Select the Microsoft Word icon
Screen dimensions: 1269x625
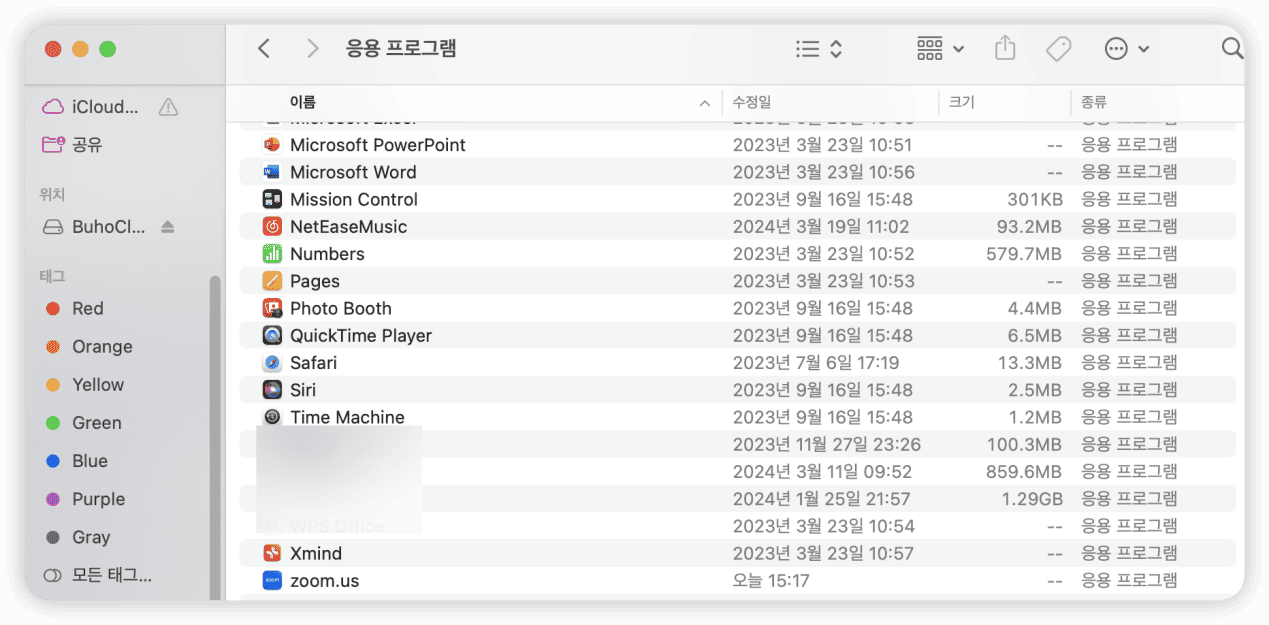click(272, 172)
